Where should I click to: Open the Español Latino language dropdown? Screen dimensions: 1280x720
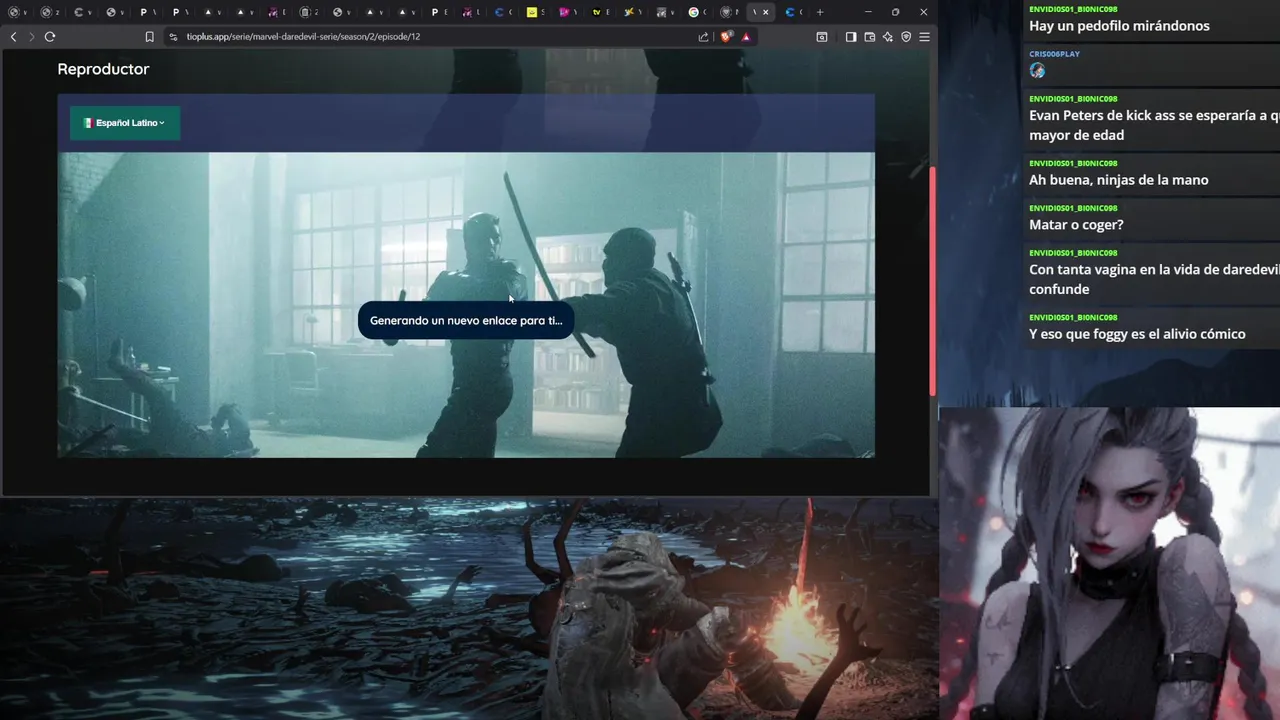[125, 123]
